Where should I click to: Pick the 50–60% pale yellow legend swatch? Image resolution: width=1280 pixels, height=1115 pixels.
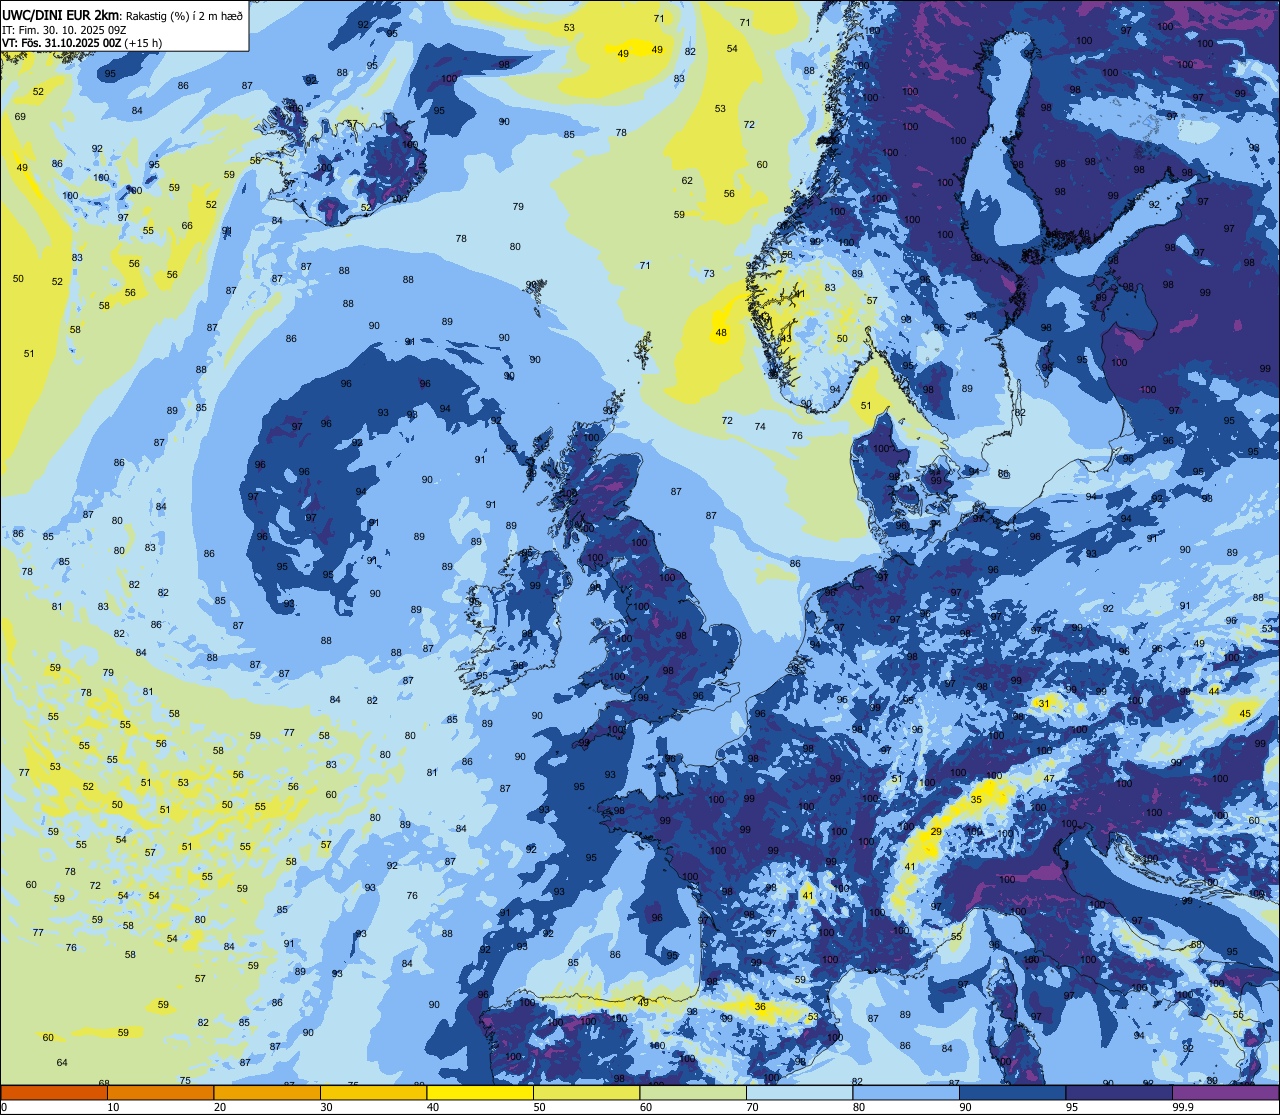point(586,1092)
